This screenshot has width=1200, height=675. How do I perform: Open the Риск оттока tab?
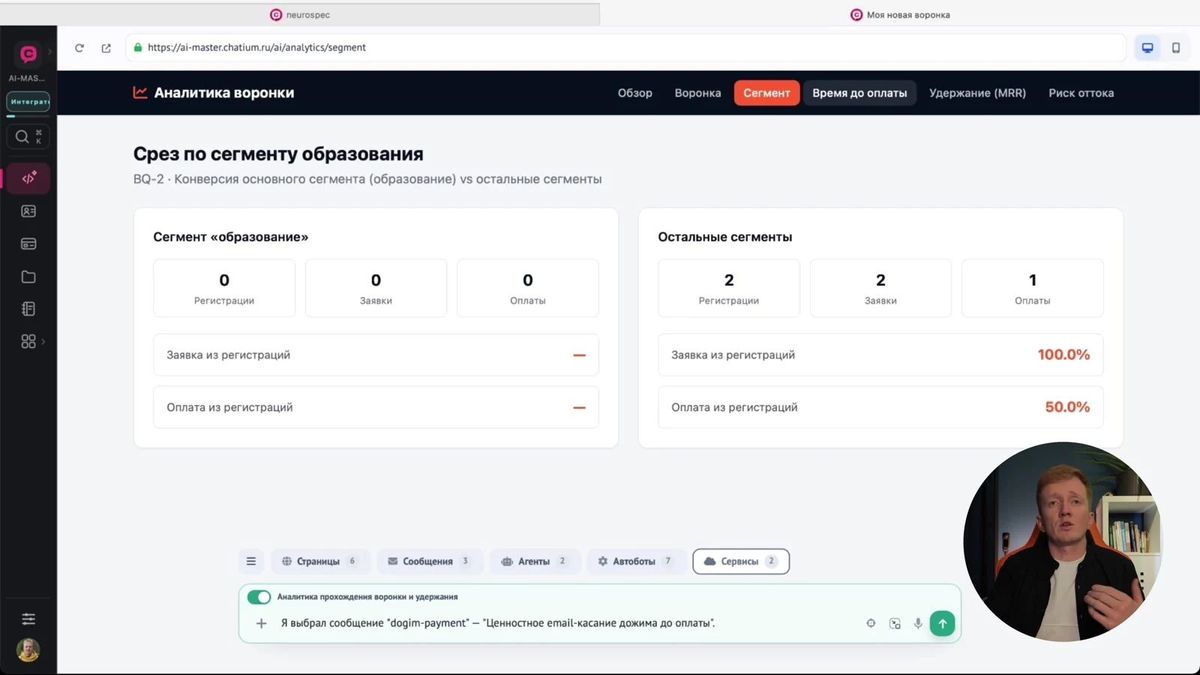1081,93
